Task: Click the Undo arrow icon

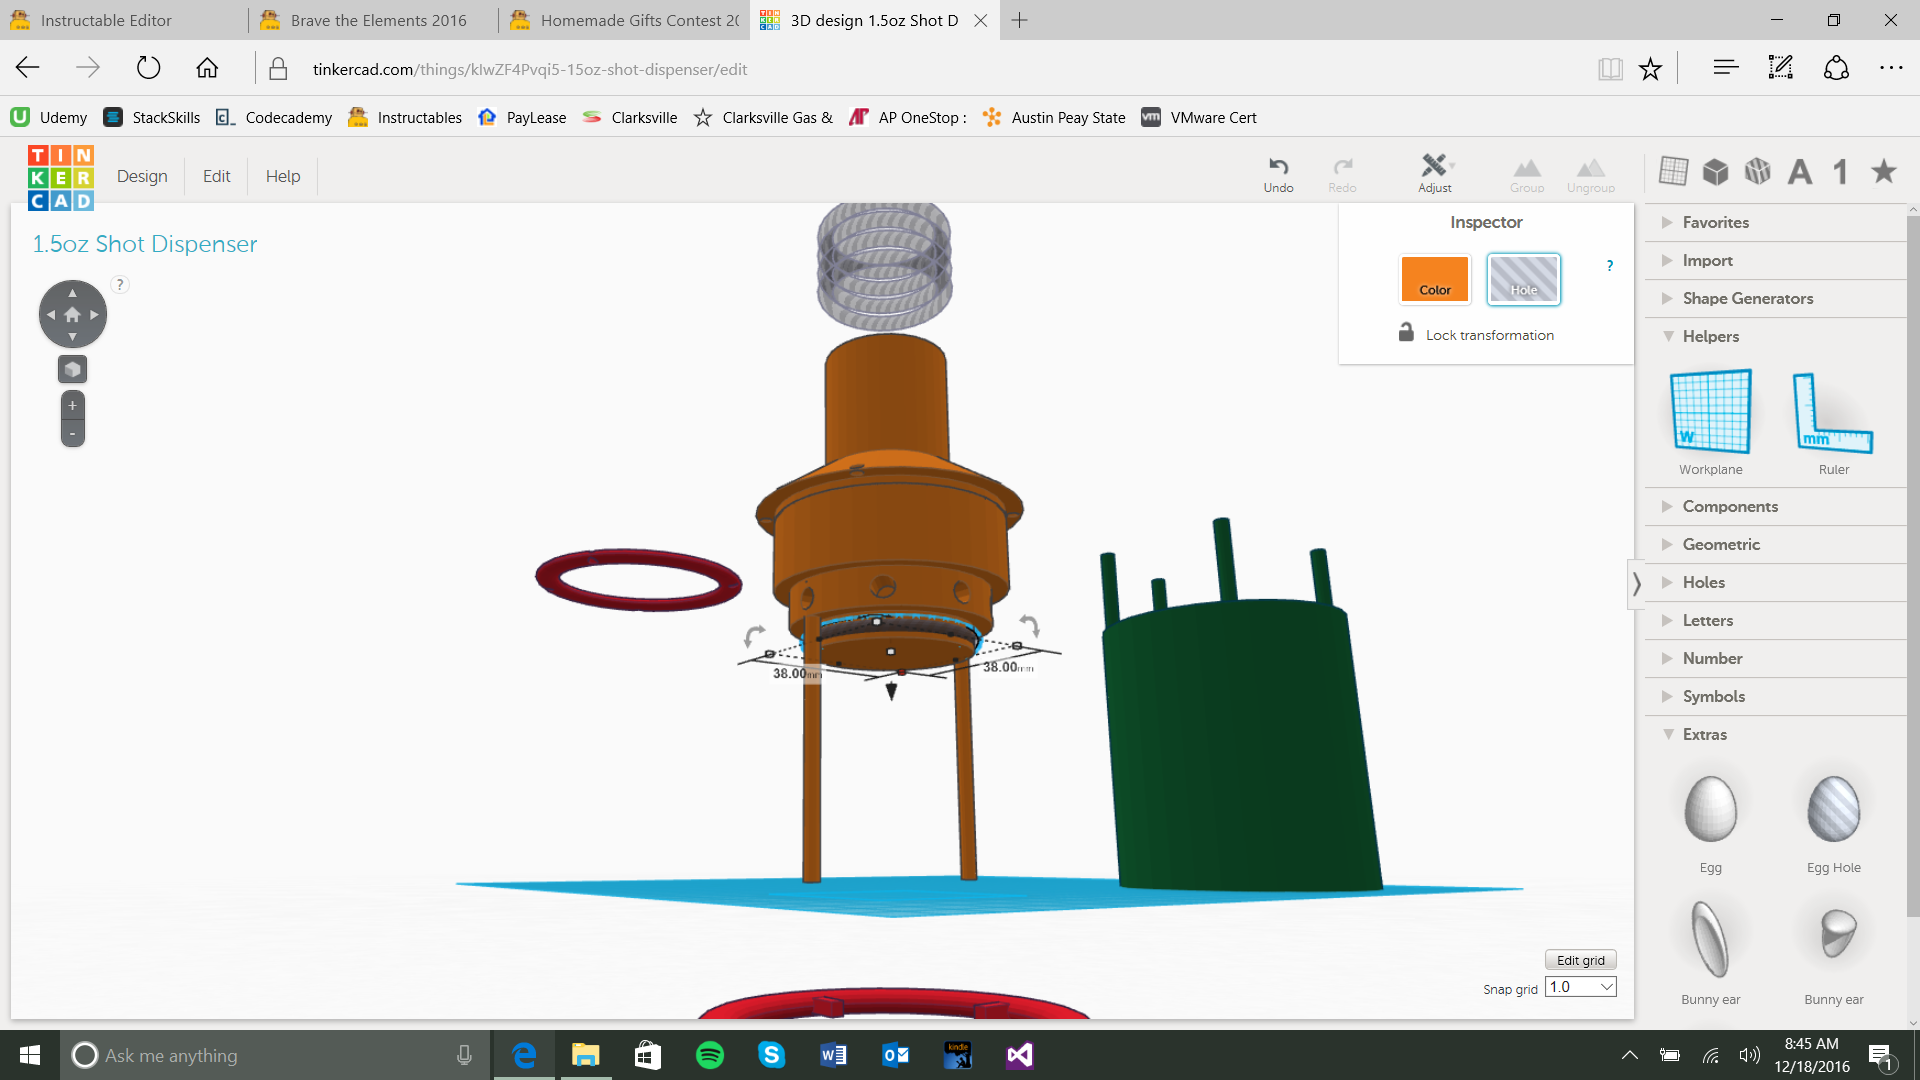Action: tap(1278, 166)
